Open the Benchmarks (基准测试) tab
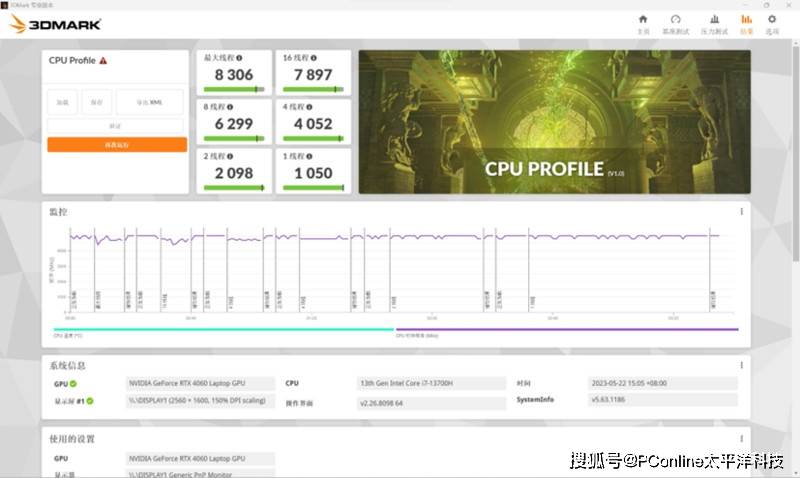The image size is (800, 478). pos(676,24)
